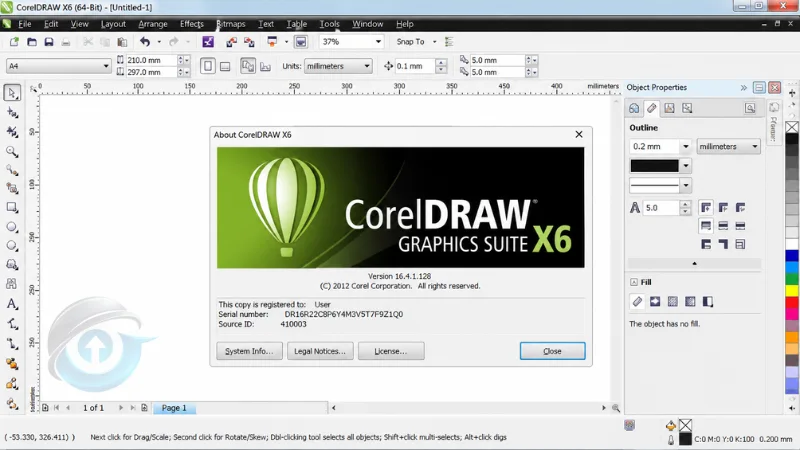Click the Undo arrow icon

point(145,42)
